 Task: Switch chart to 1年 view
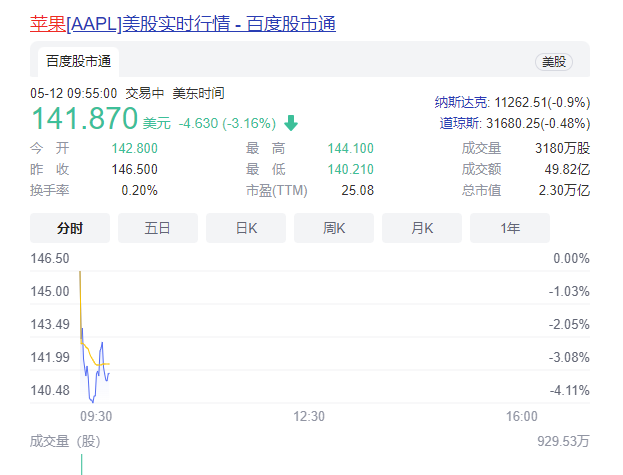510,228
